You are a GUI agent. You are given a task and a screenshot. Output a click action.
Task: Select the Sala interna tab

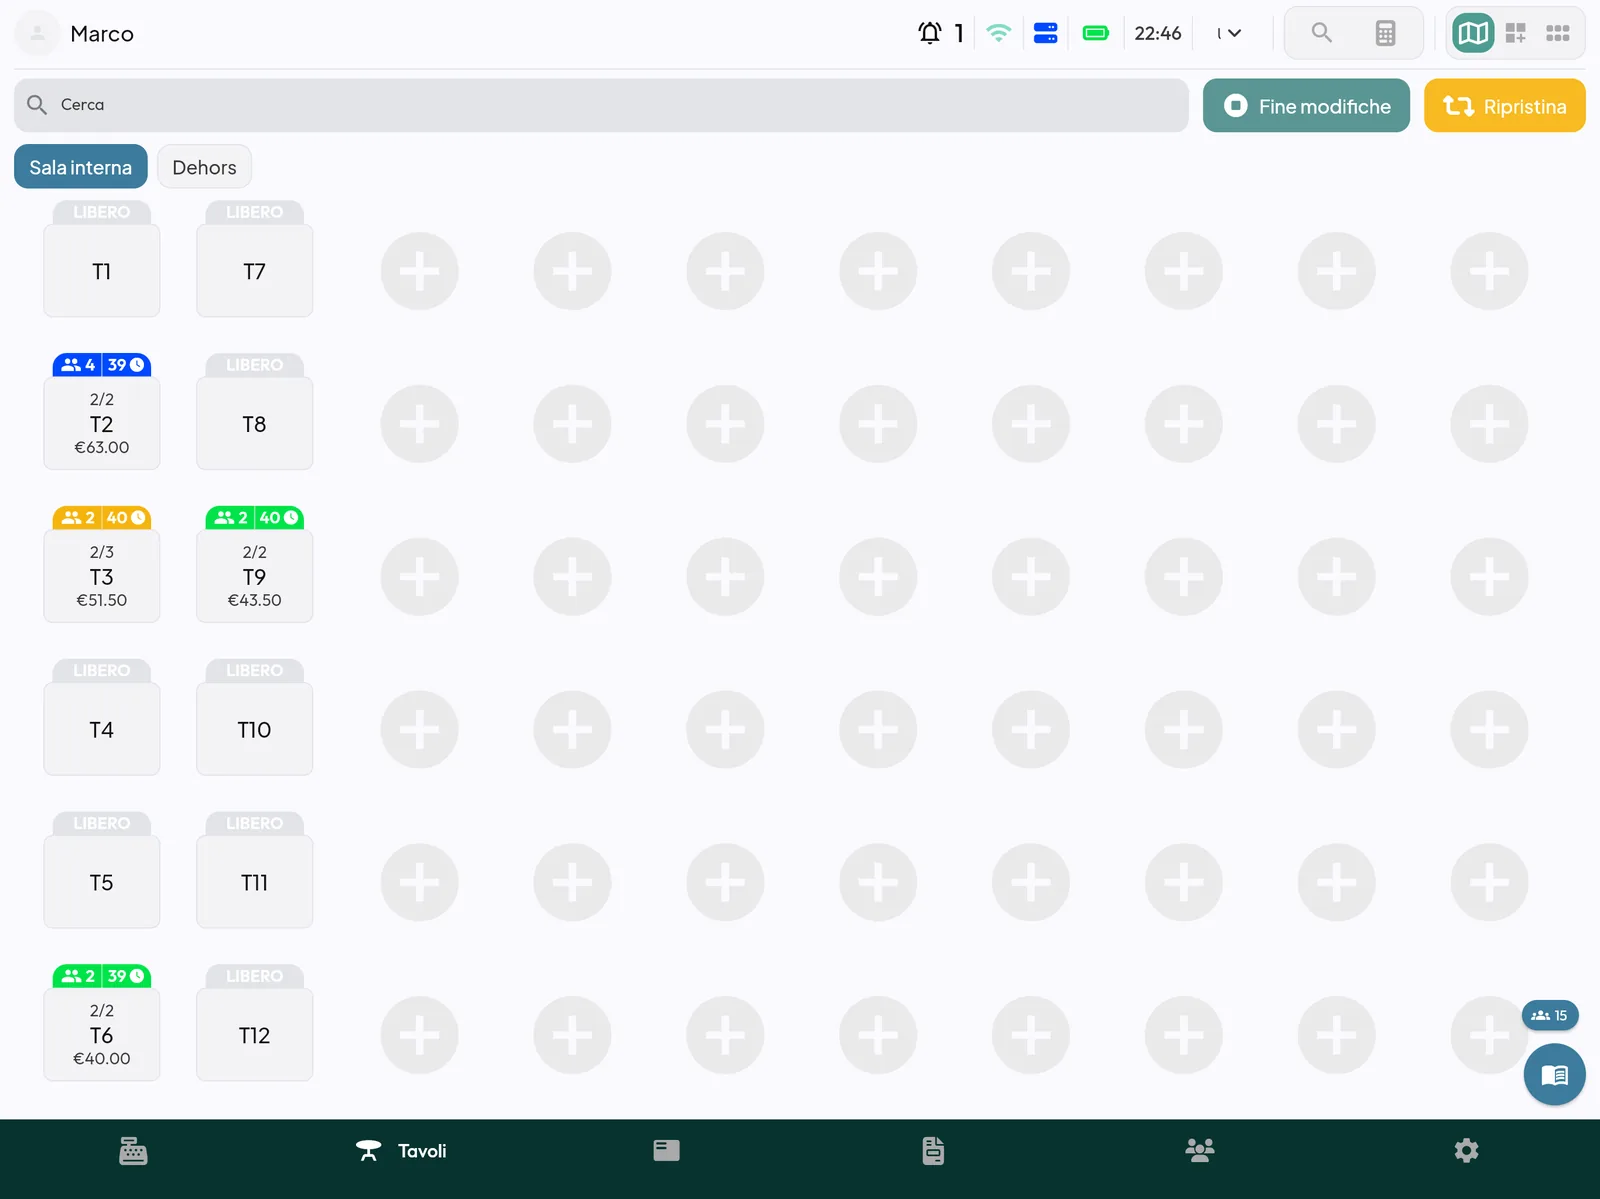tap(81, 167)
